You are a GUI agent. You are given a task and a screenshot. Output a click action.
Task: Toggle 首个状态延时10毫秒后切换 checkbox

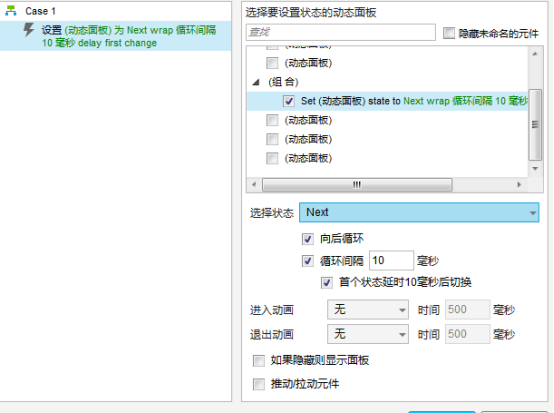327,283
